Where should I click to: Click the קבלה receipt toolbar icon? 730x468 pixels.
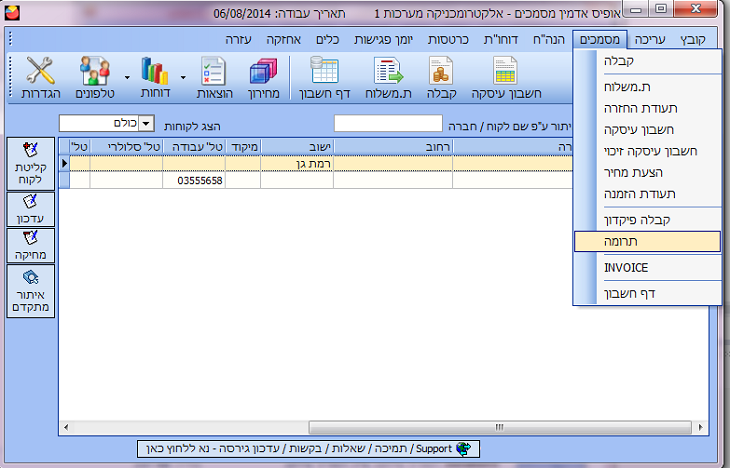point(443,71)
